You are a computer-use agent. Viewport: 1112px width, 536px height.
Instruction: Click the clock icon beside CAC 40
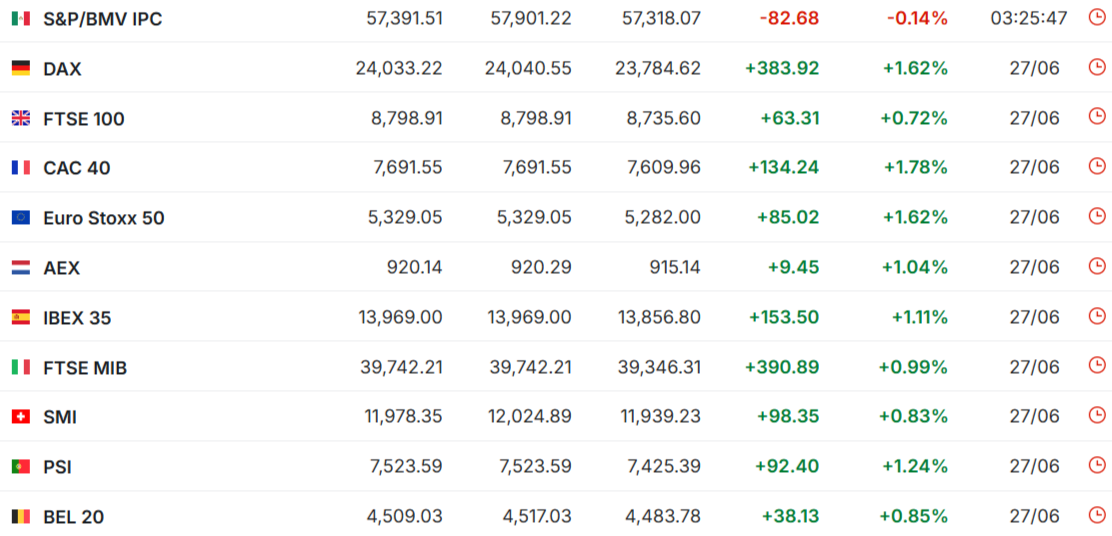1096,166
